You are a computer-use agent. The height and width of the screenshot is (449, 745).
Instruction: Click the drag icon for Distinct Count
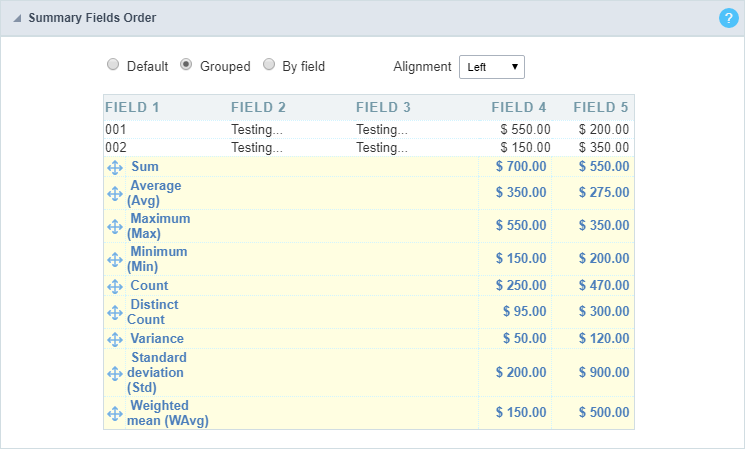[115, 312]
